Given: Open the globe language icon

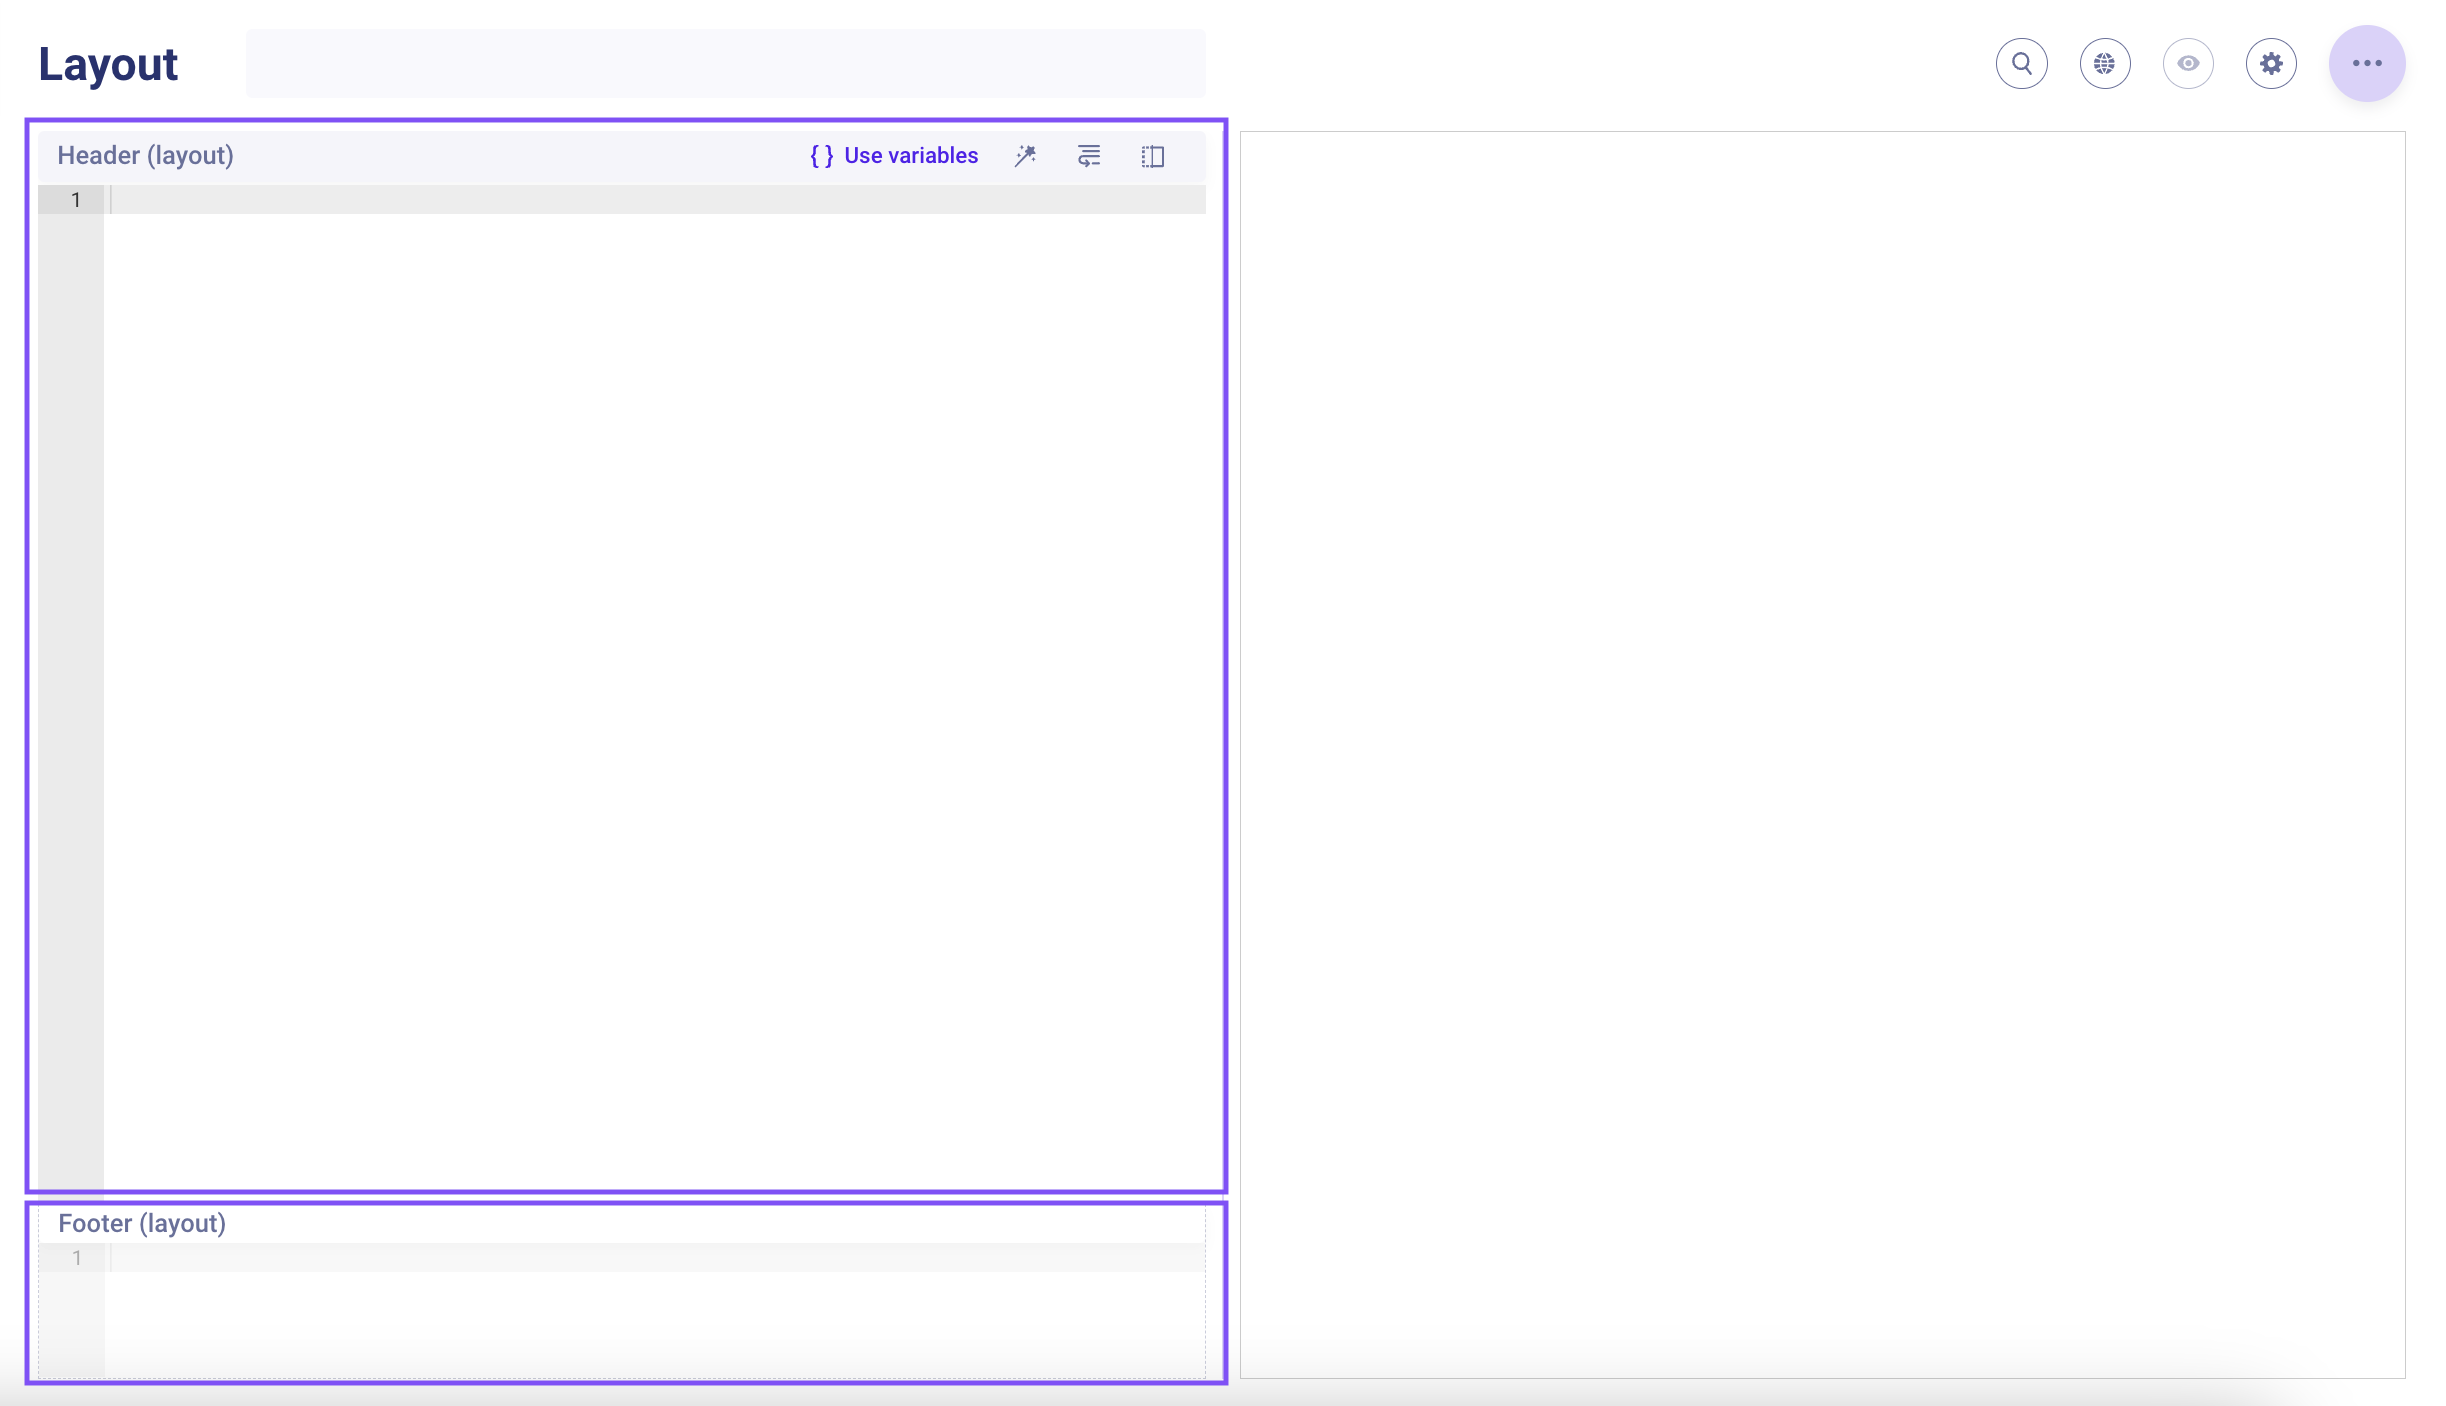Looking at the screenshot, I should (2104, 64).
